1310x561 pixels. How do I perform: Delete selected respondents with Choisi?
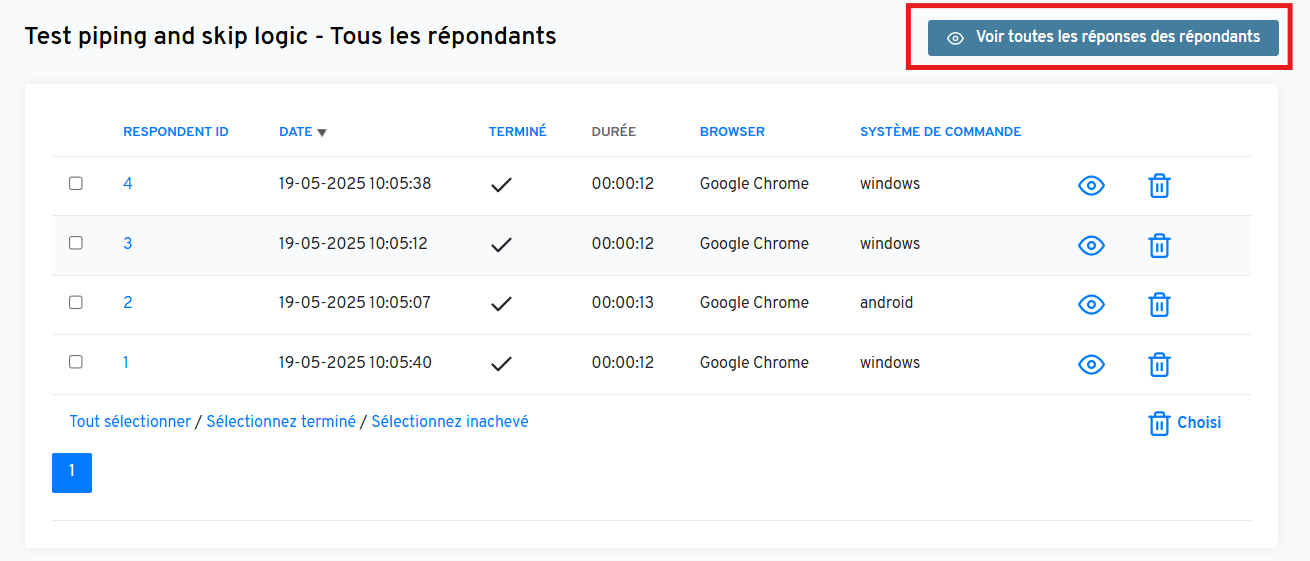coord(1184,423)
